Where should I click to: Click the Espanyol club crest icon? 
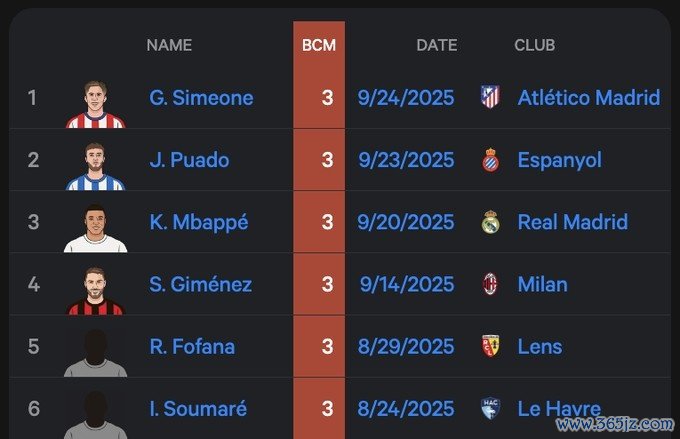[x=489, y=160]
